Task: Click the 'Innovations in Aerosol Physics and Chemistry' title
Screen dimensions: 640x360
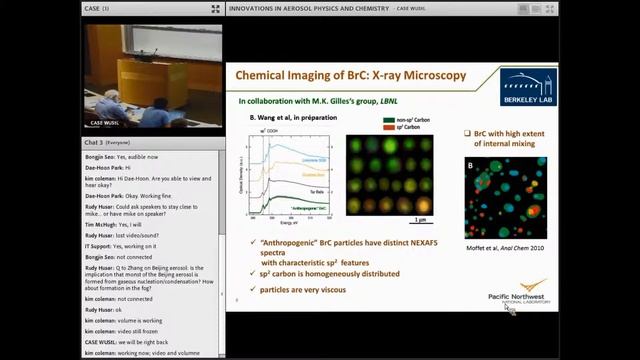Action: (x=309, y=9)
